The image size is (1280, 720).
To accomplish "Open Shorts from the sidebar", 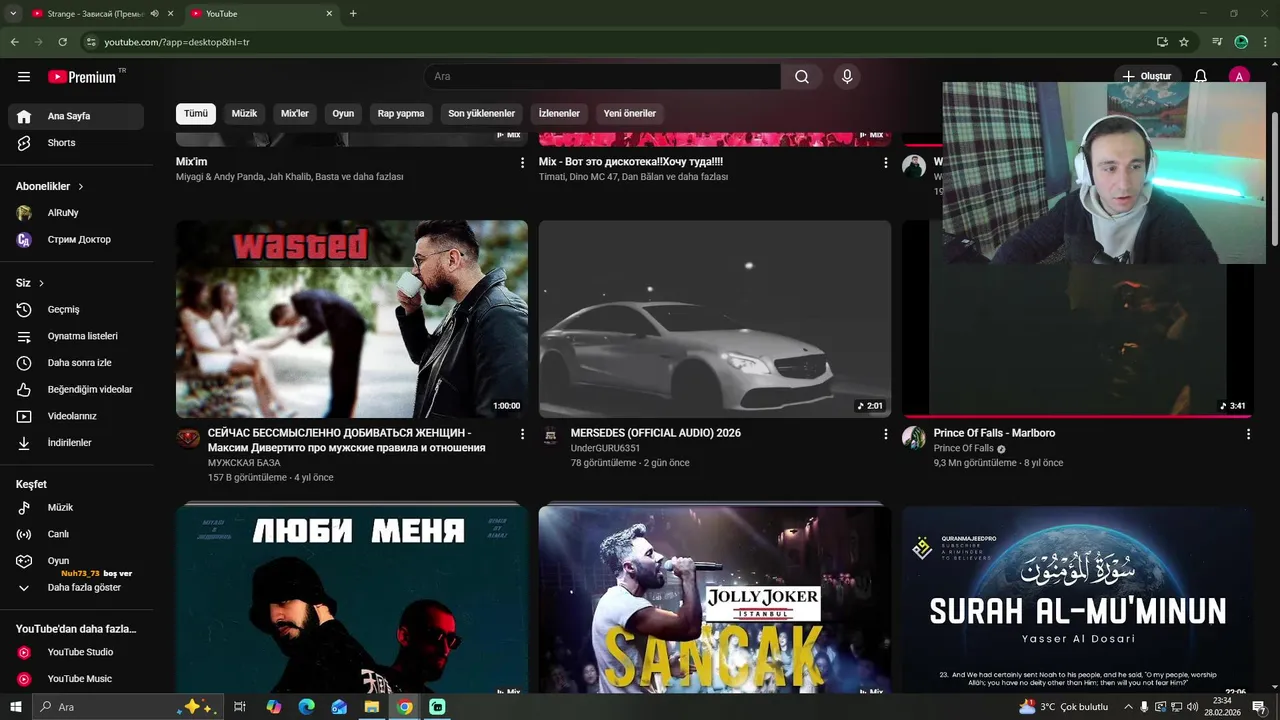I will 76,143.
